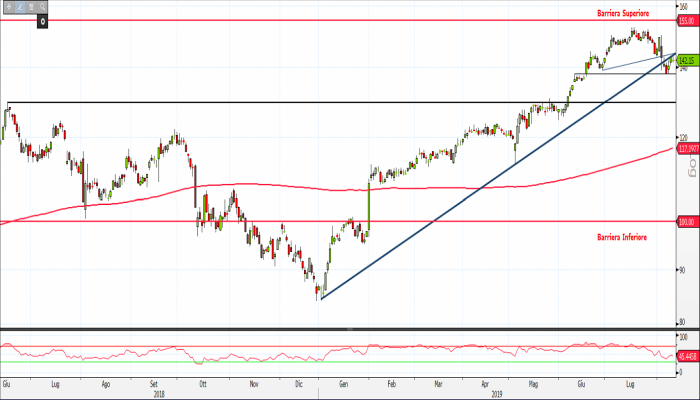Click the 'Gen' month marker on time axis
This screenshot has height=400, width=700.
pyautogui.click(x=343, y=383)
